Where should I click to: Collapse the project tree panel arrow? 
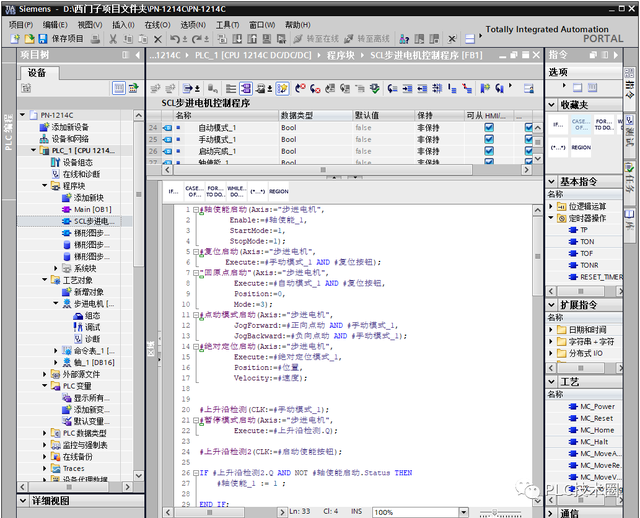[x=138, y=55]
